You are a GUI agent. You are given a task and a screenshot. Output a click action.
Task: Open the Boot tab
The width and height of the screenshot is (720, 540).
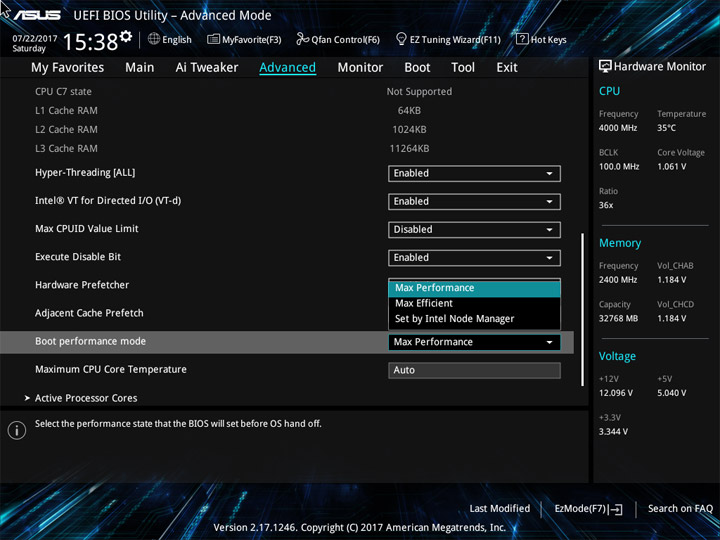click(417, 68)
